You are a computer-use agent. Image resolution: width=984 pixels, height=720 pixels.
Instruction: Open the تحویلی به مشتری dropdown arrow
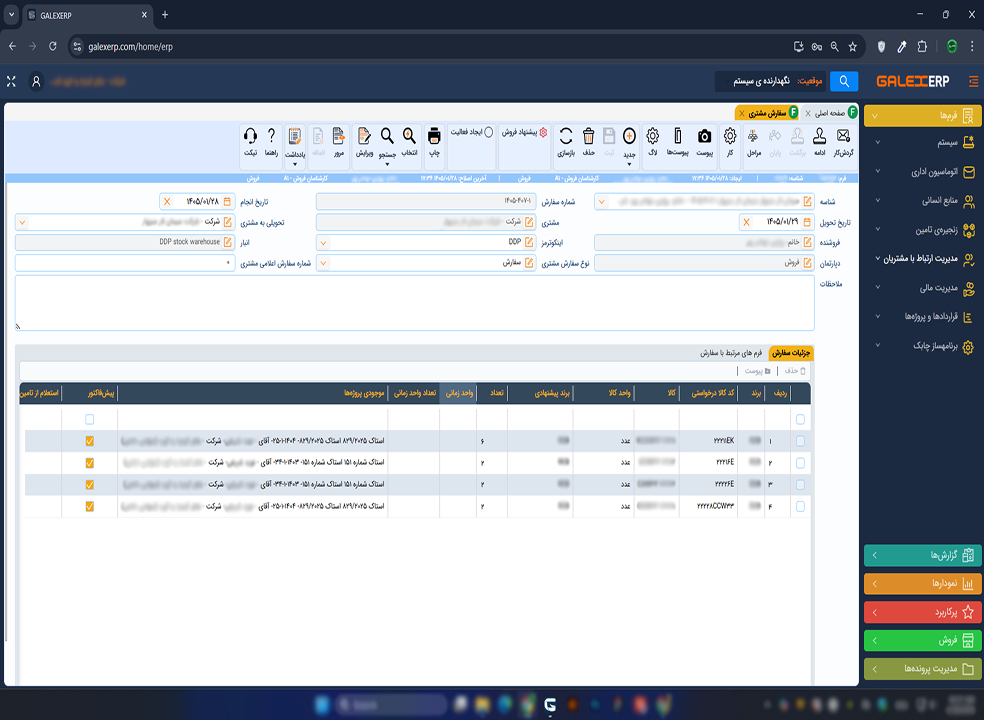coord(23,222)
